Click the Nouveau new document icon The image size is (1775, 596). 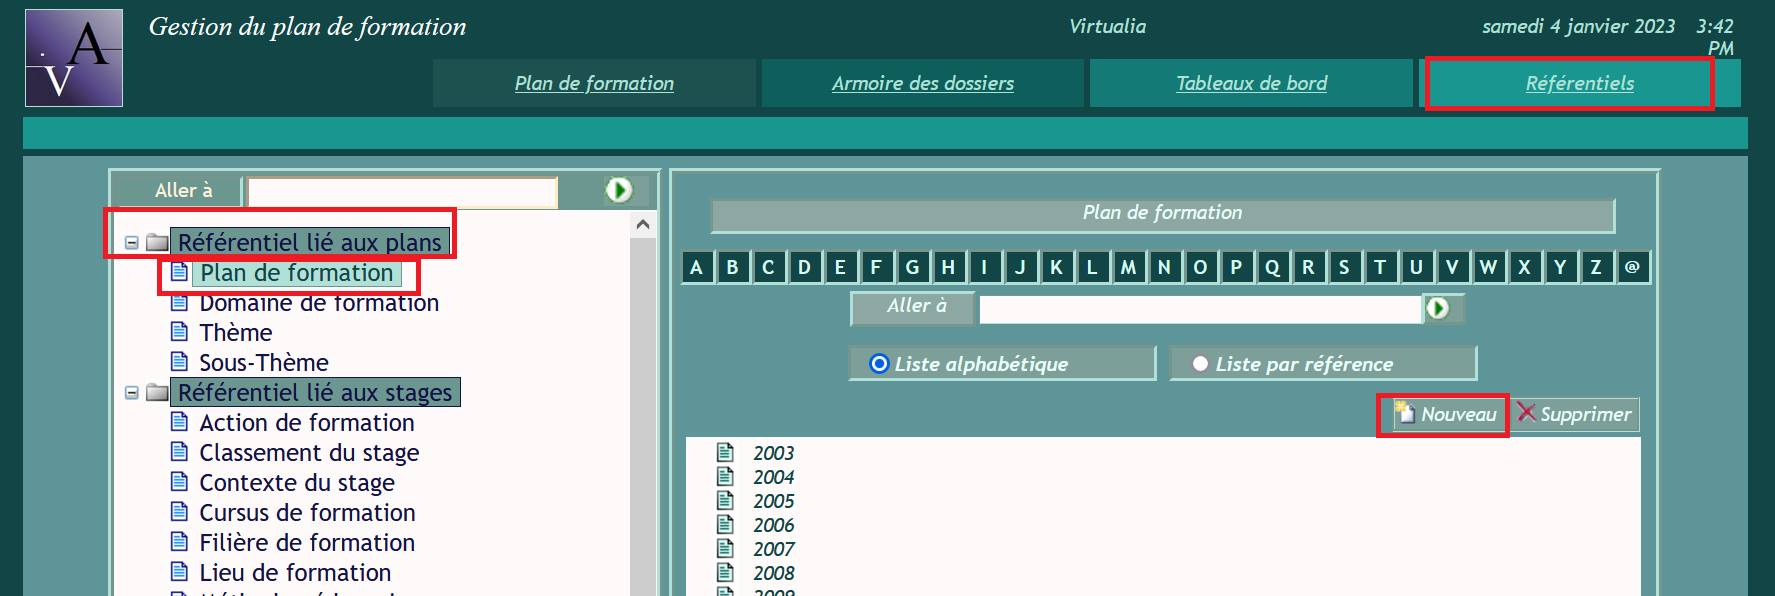point(1406,413)
